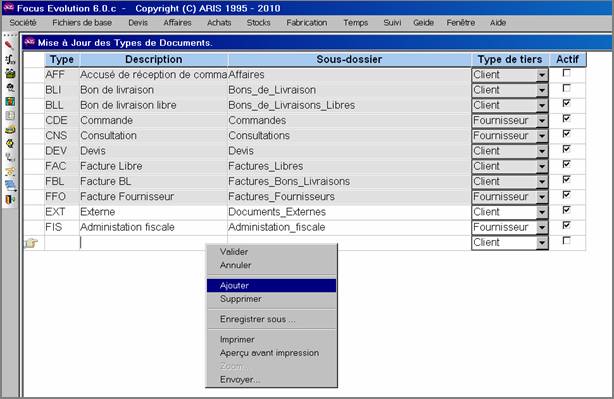Screen dimensions: 614x399
Task: Select Envoyer... in the context menu
Action: (271, 379)
